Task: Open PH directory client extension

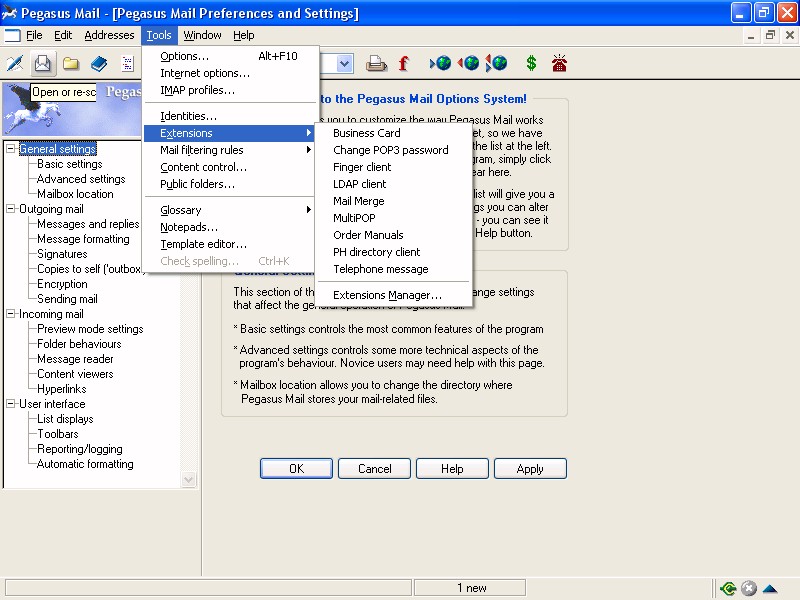Action: click(x=393, y=252)
